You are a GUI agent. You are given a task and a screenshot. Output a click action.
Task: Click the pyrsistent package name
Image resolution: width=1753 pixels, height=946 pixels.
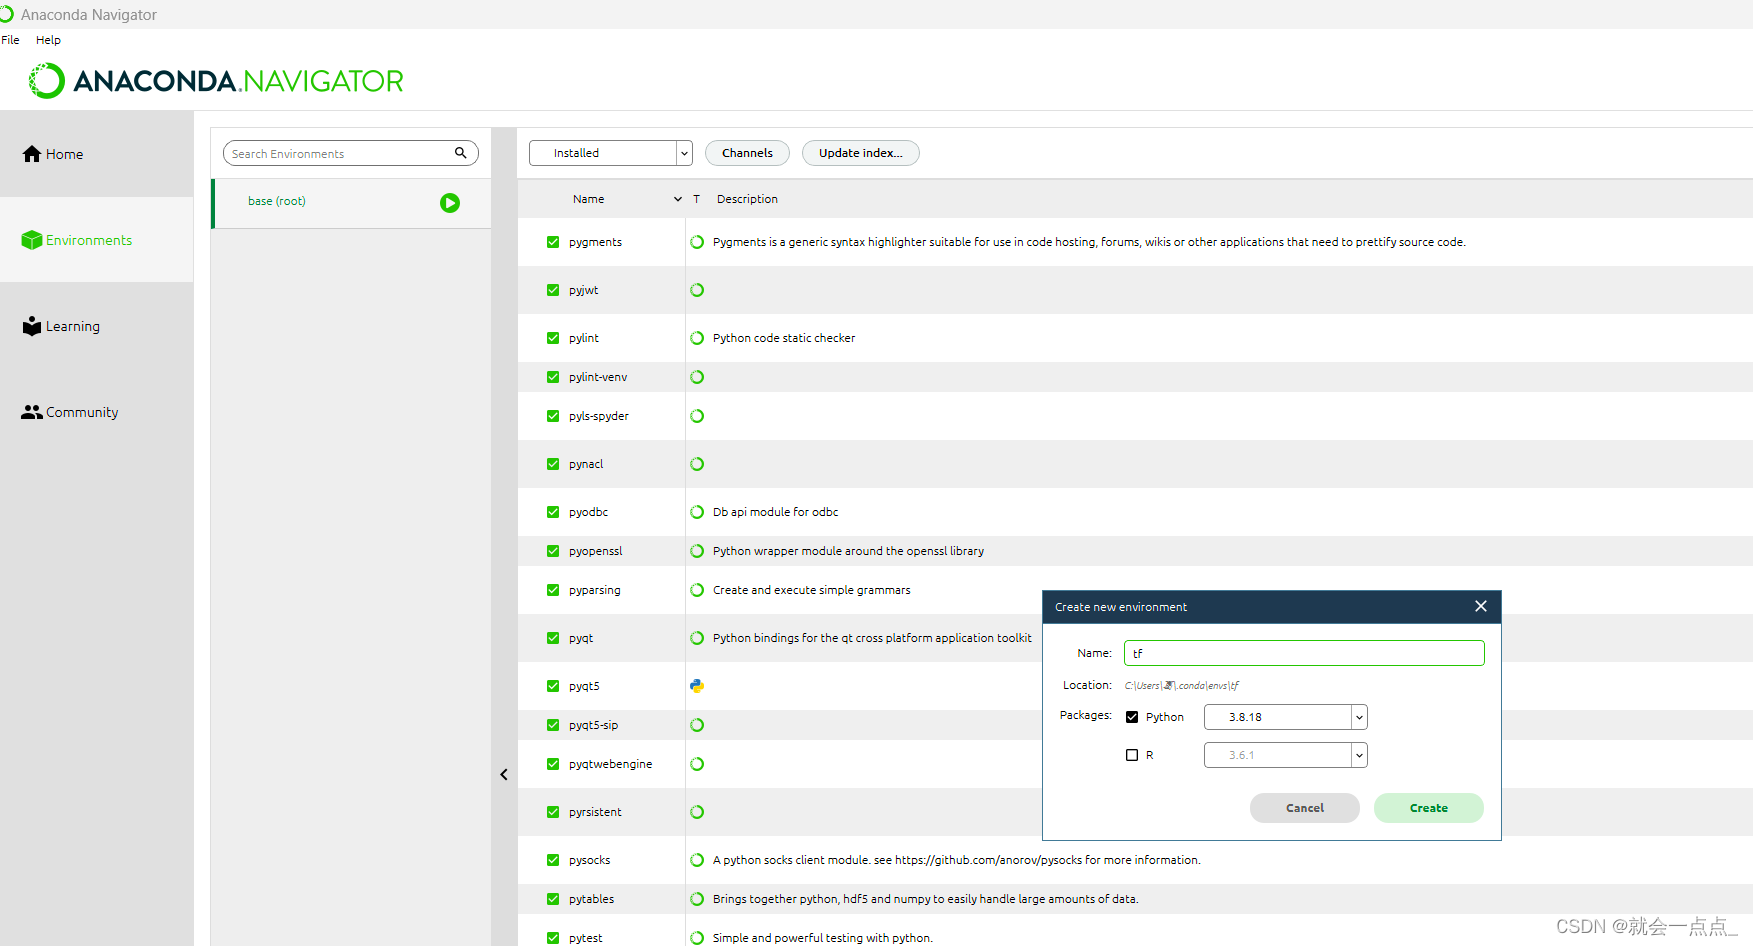click(x=595, y=812)
